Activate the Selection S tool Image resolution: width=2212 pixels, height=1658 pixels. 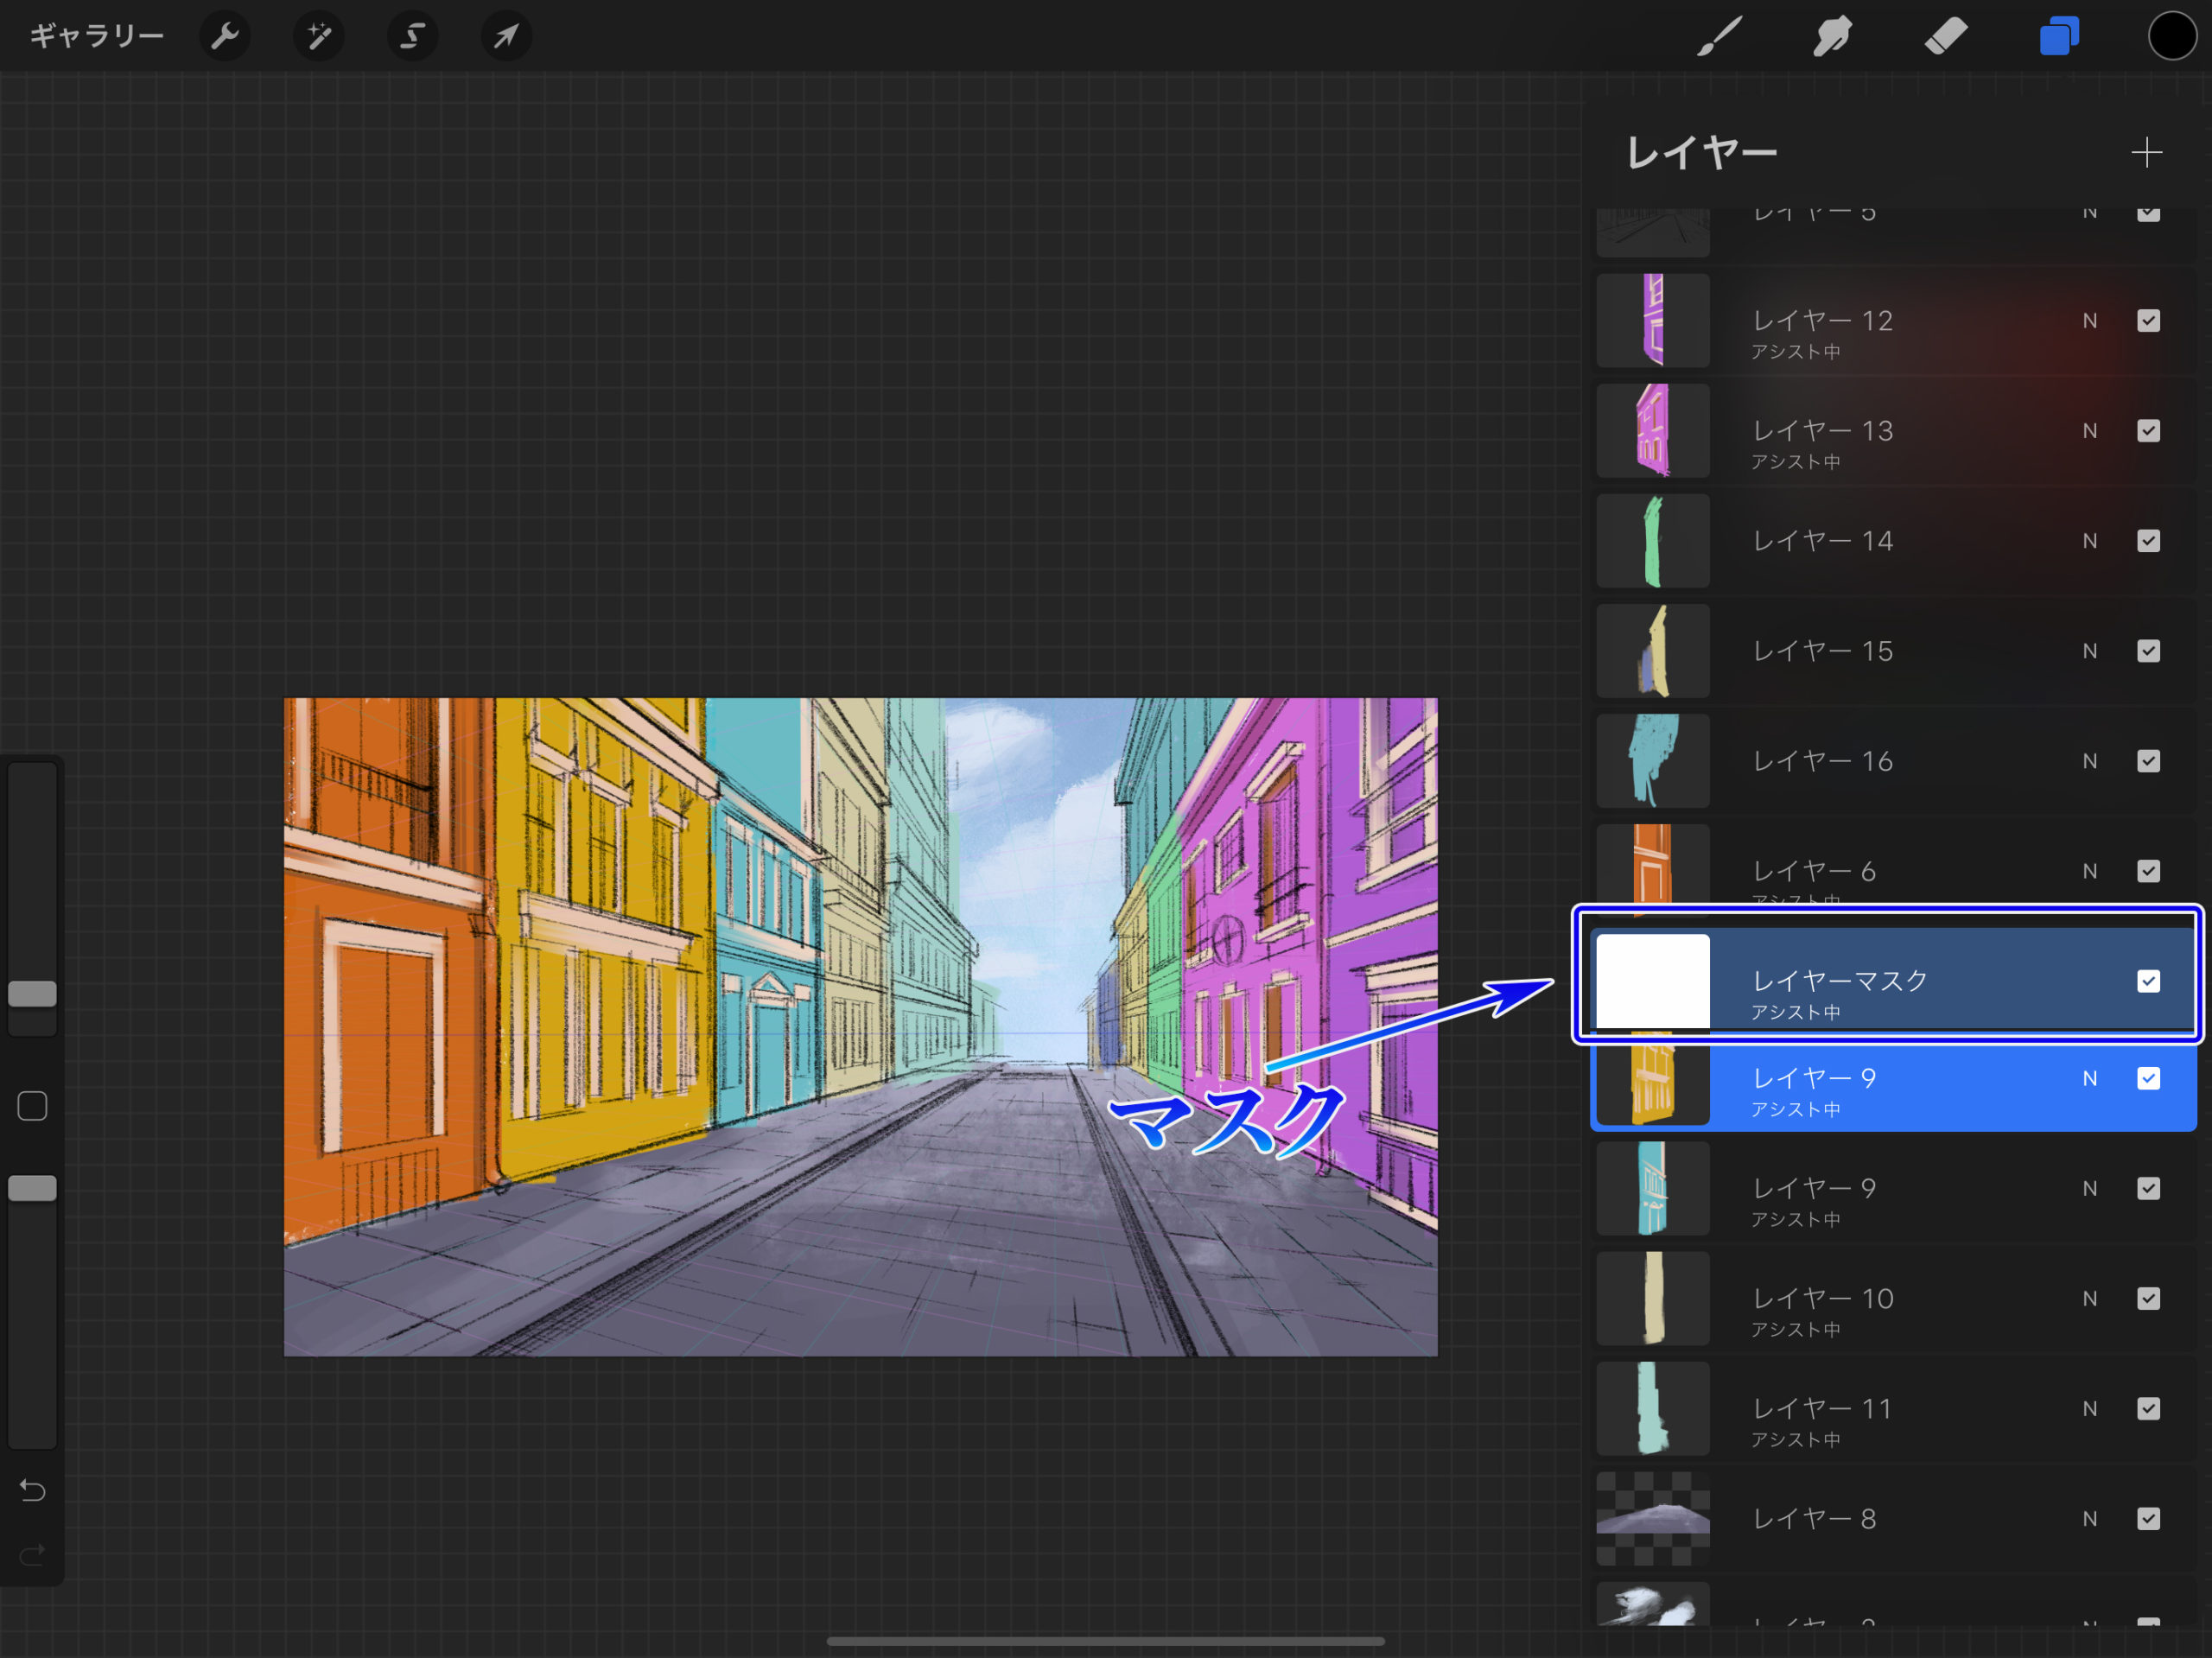pos(412,37)
